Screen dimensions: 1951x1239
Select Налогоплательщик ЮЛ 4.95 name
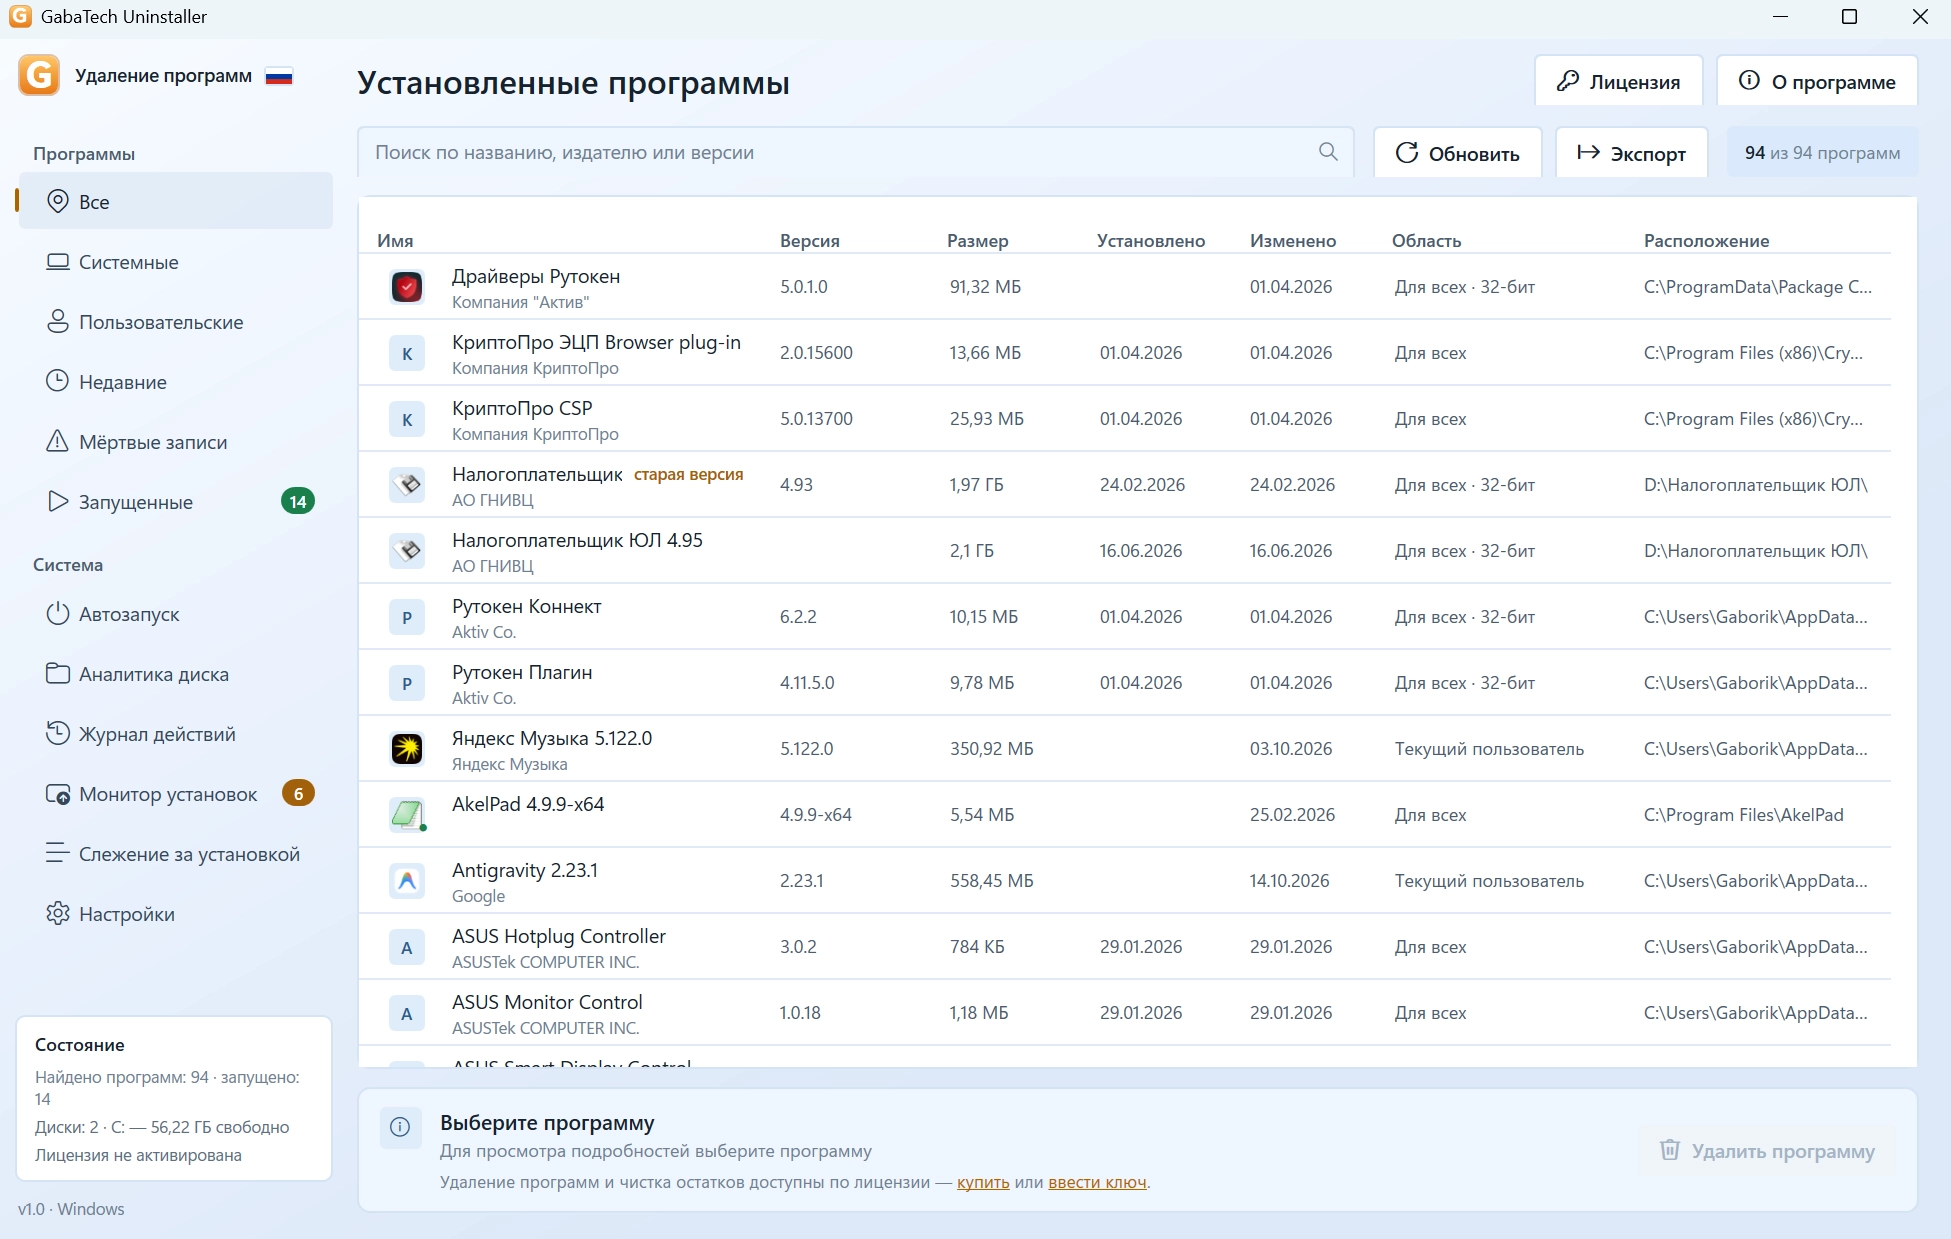pyautogui.click(x=577, y=540)
